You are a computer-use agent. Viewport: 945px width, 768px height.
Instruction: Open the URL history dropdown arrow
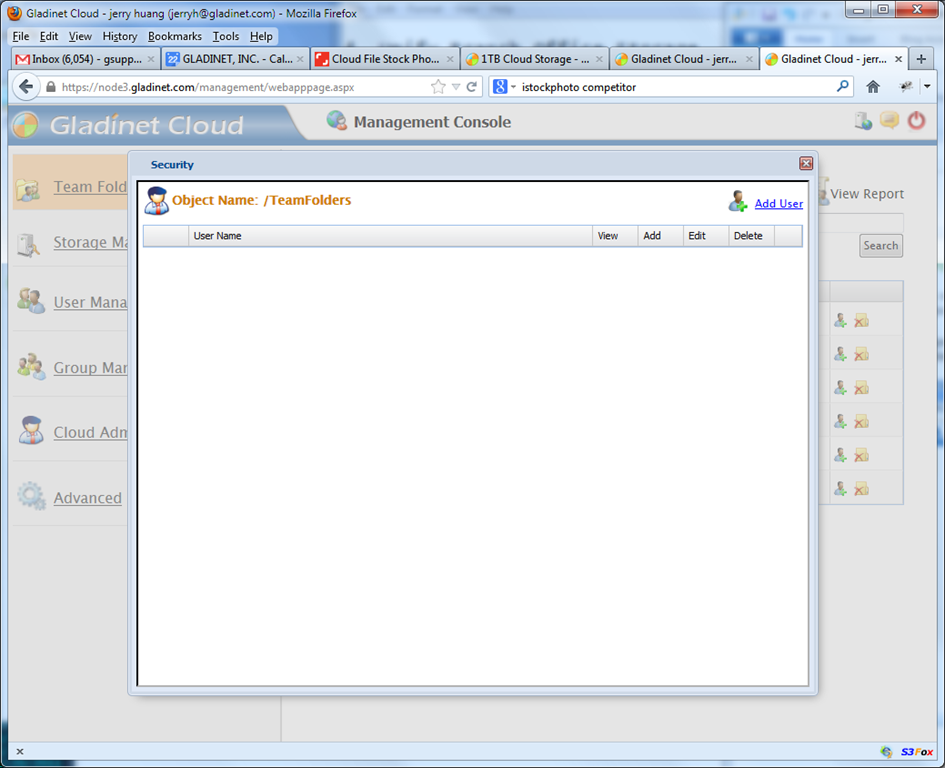click(x=456, y=87)
